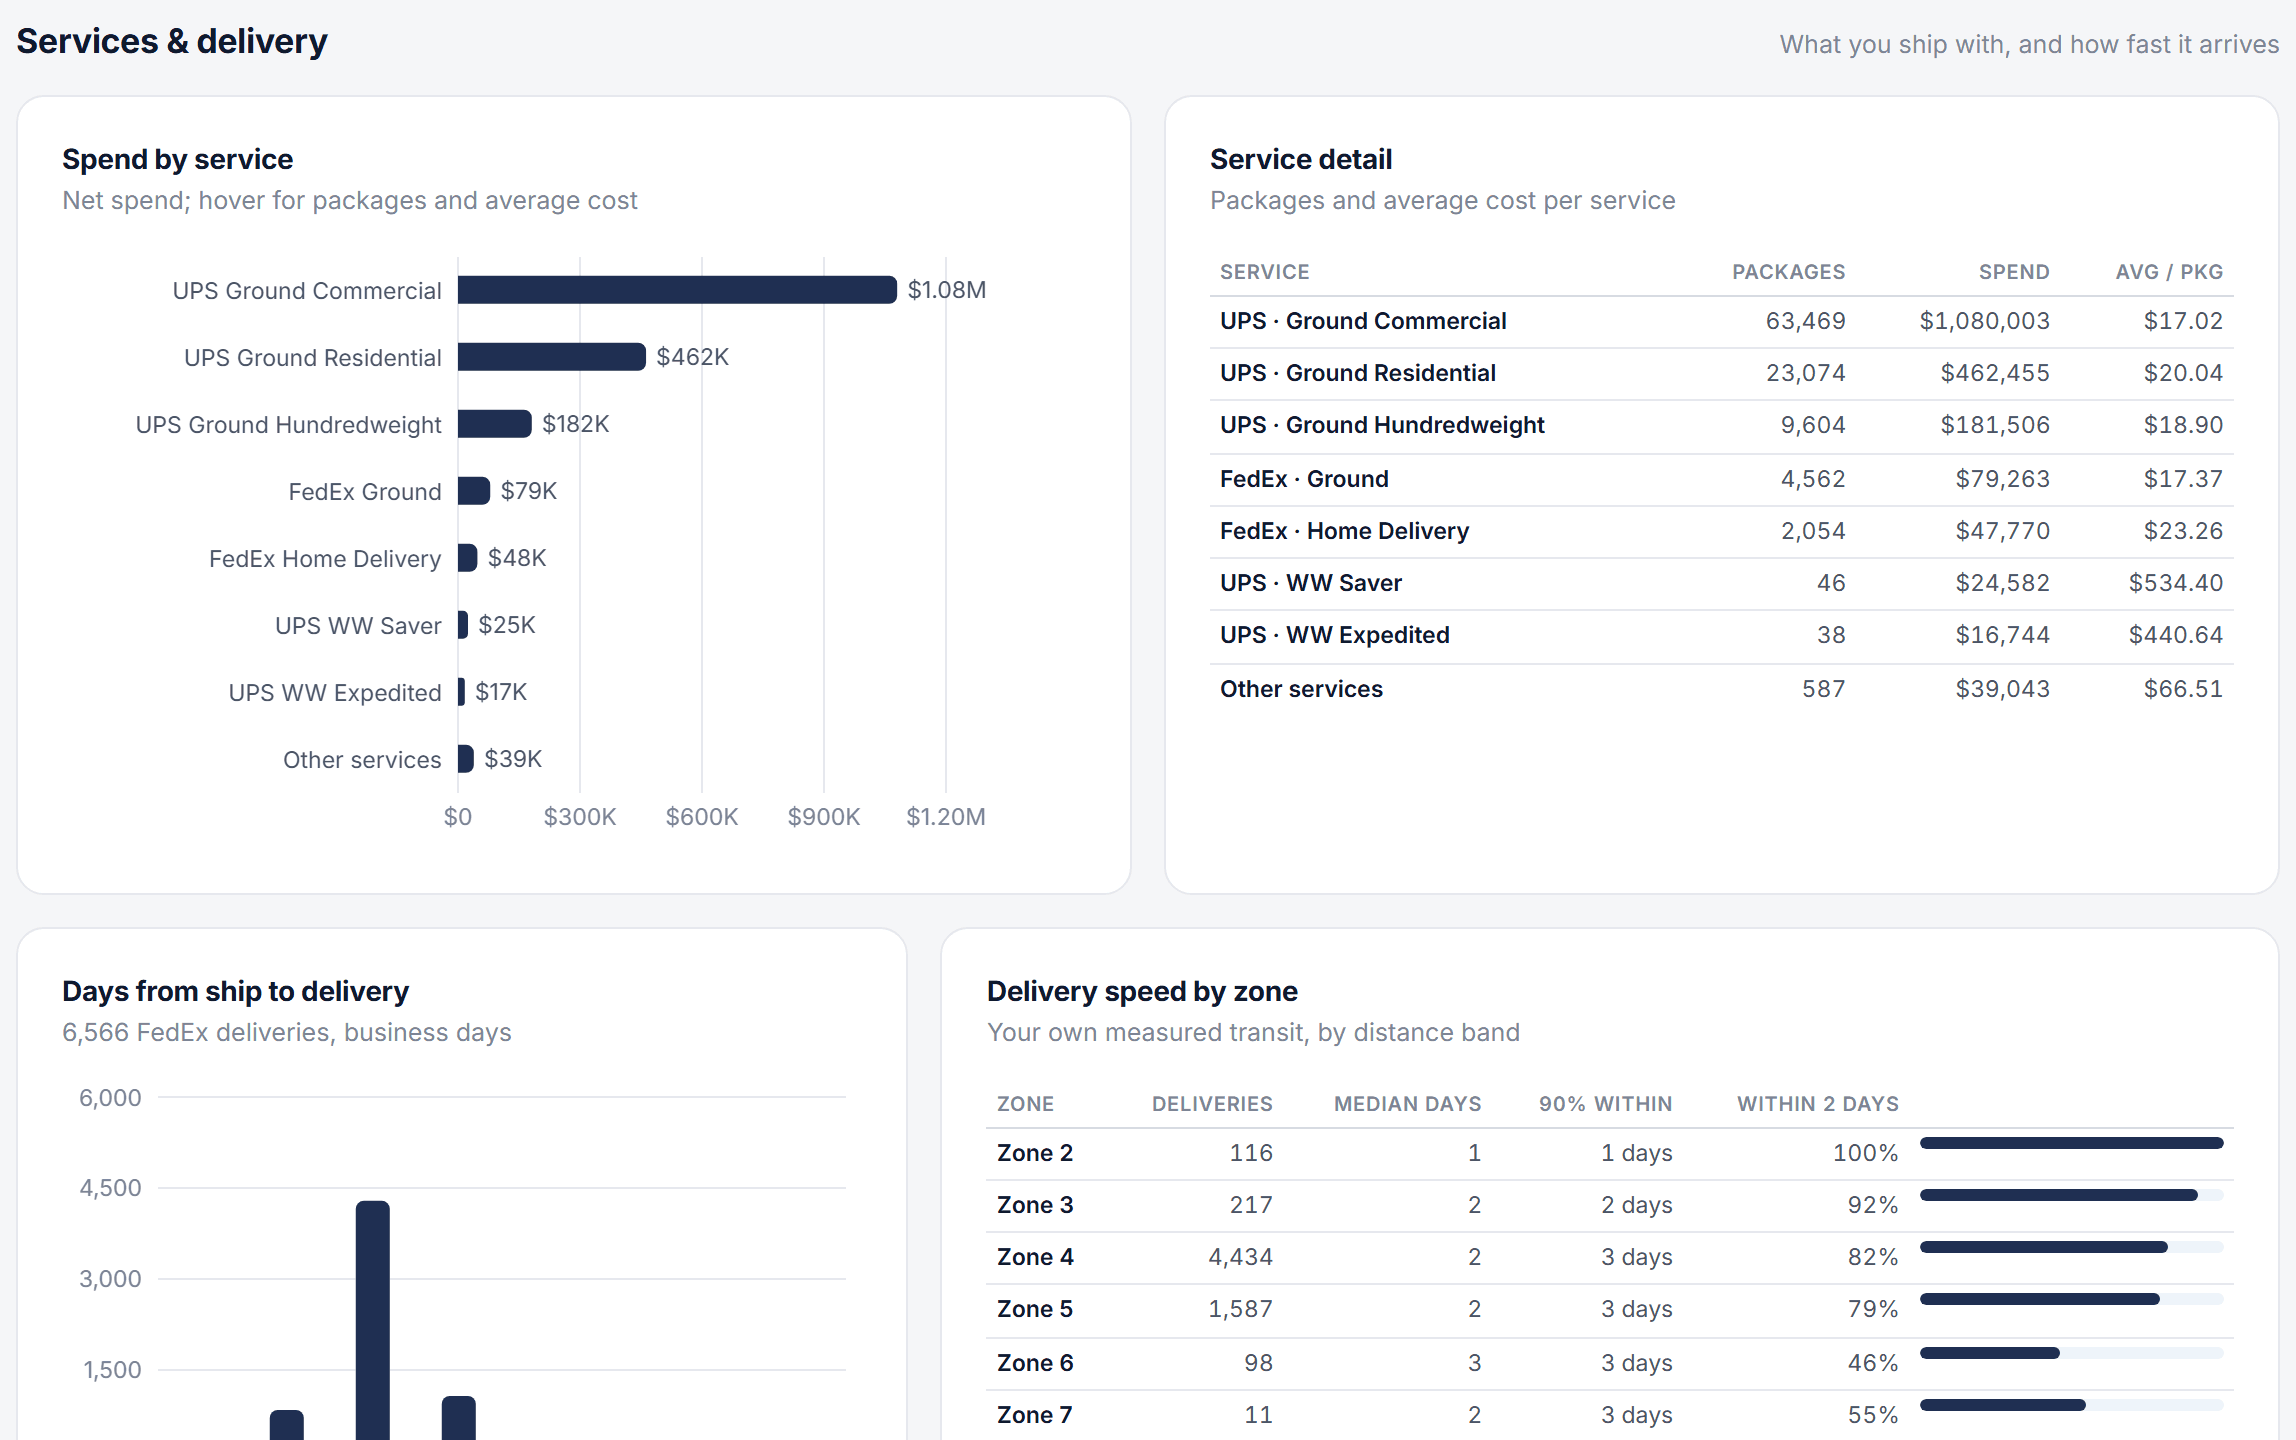Click the Days from ship to delivery title
2296x1440 pixels.
235,991
